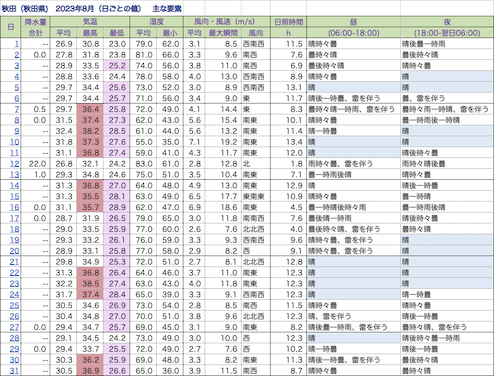Open the day 18 date link
The height and width of the screenshot is (376, 494).
(x=14, y=229)
